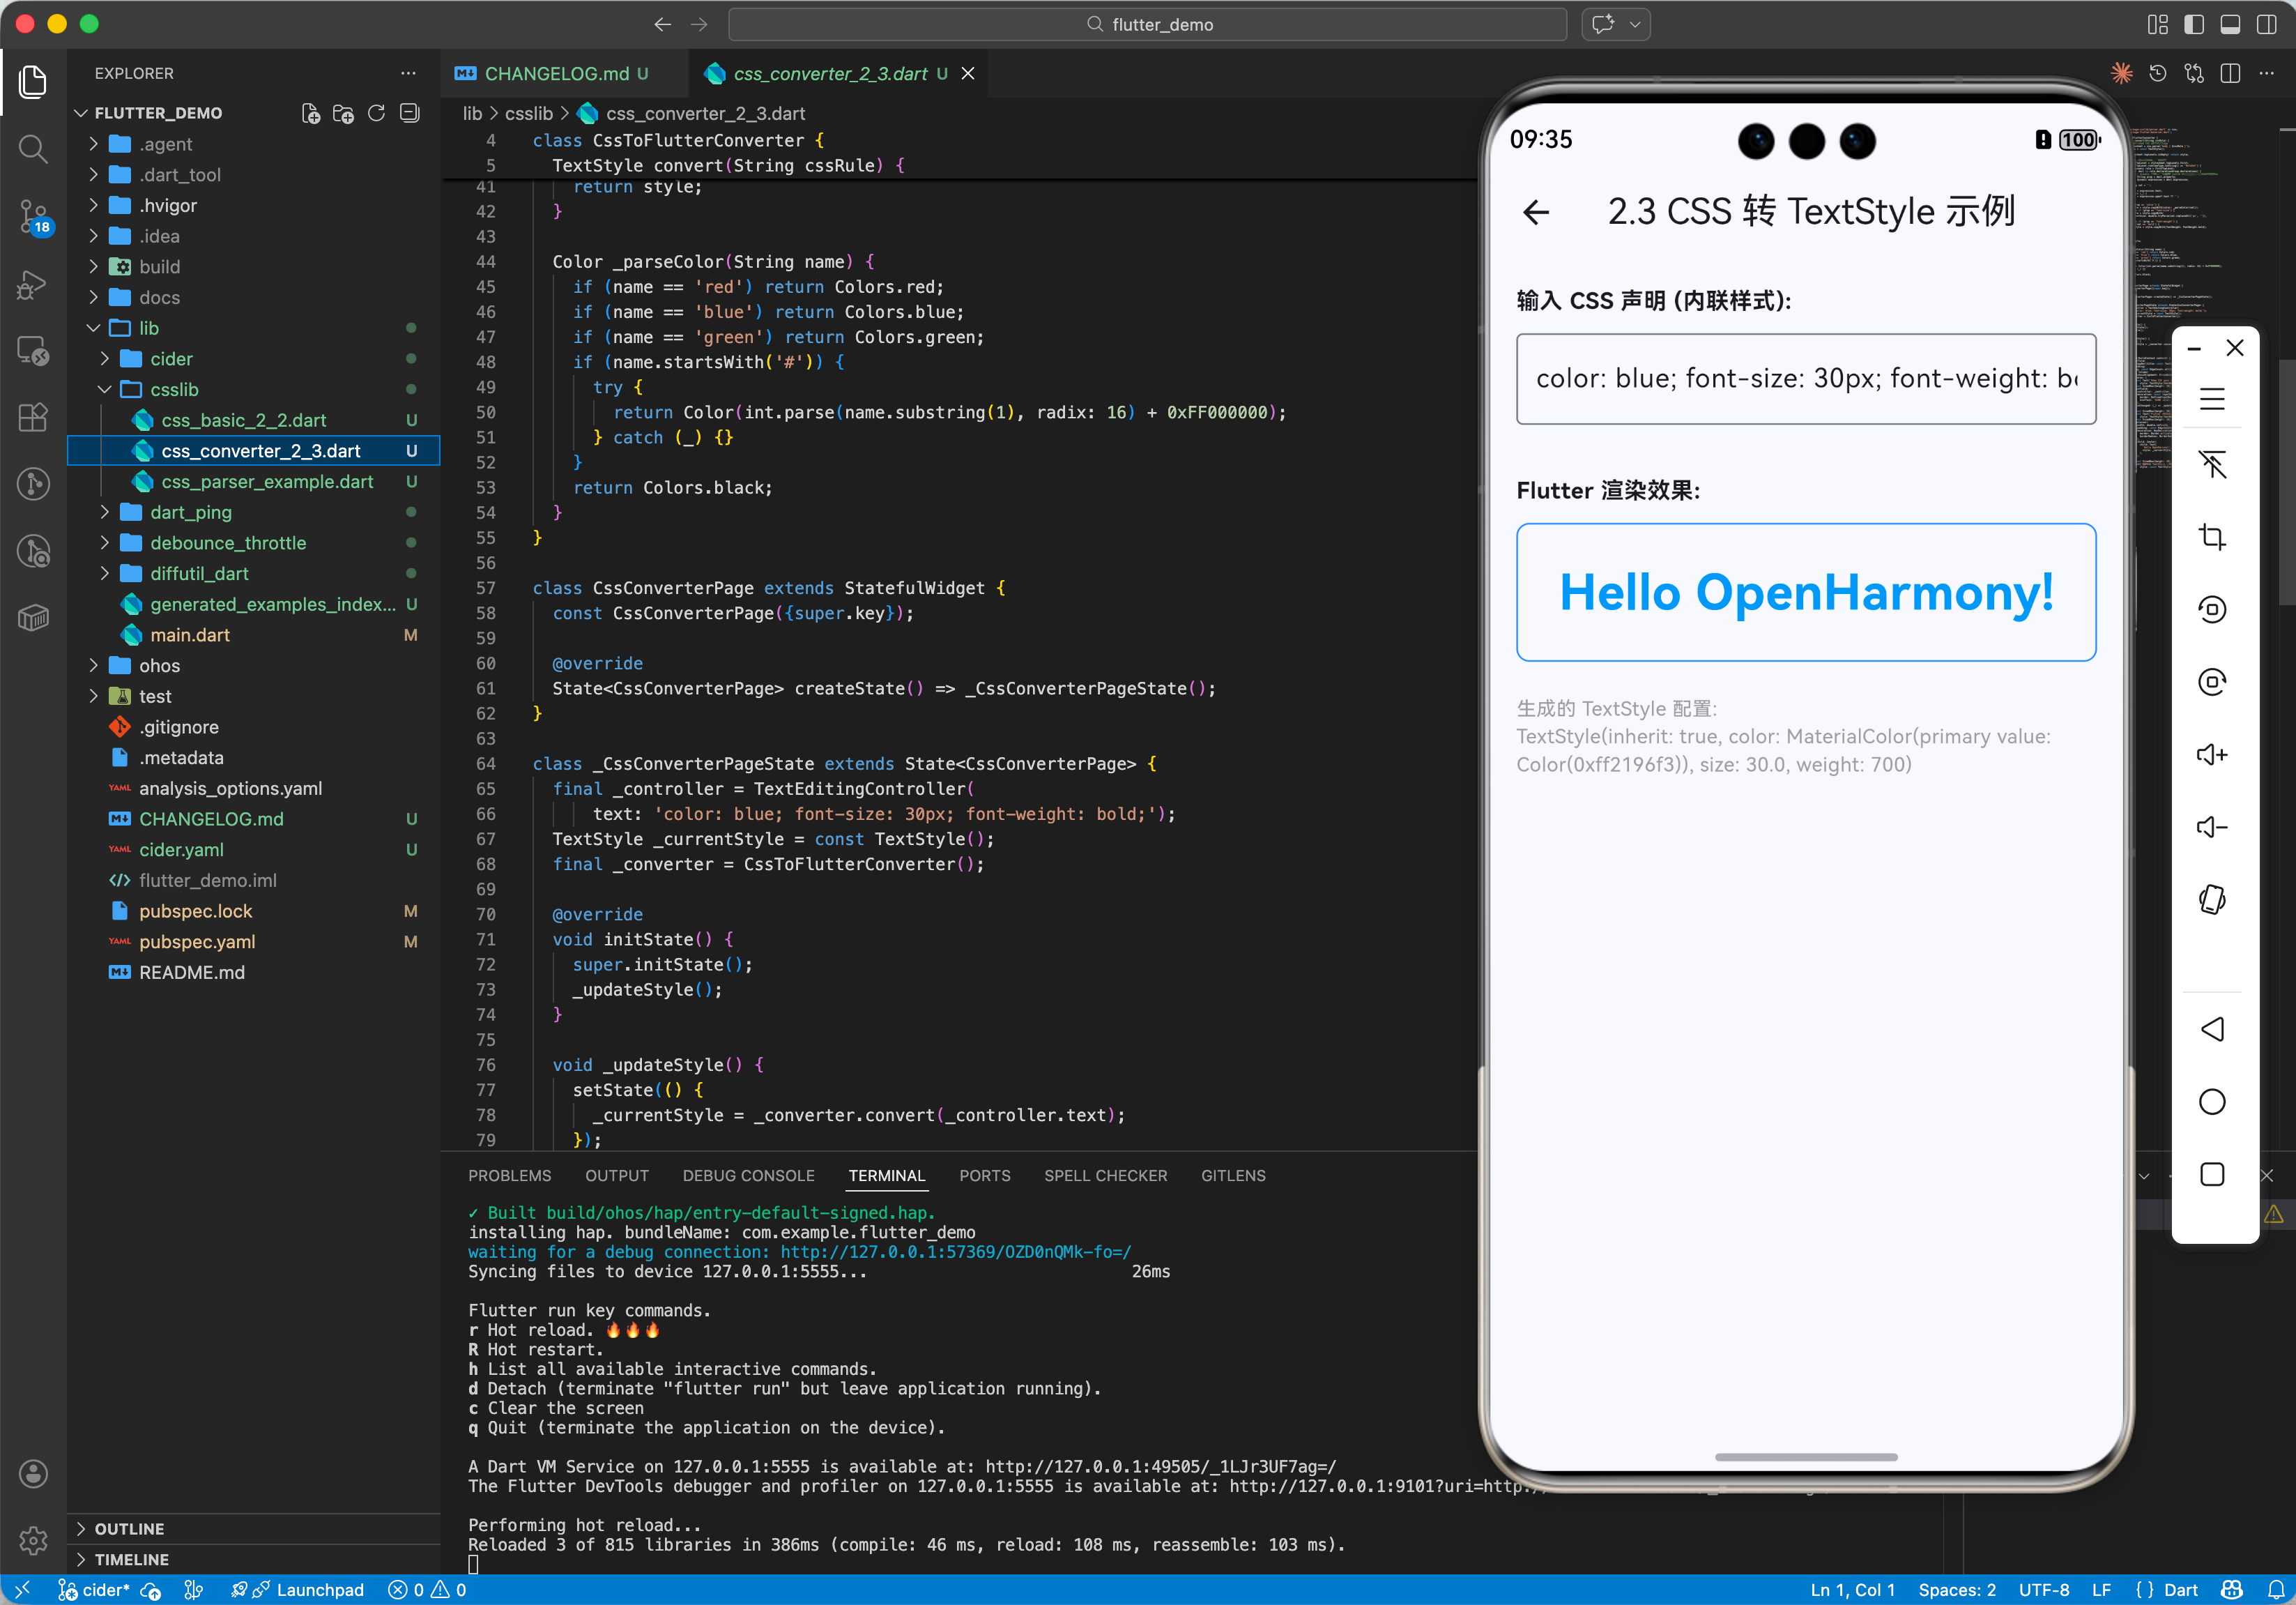Open the Extensions view
The height and width of the screenshot is (1605, 2296).
pos(33,417)
